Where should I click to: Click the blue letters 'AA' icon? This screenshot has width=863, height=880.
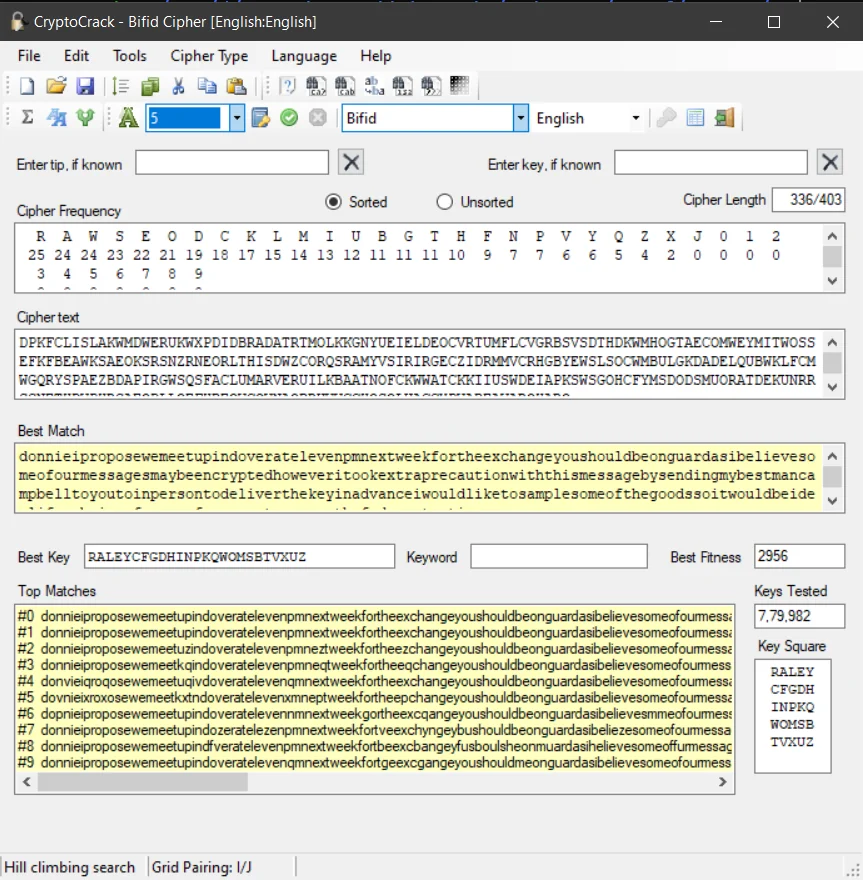click(x=56, y=117)
